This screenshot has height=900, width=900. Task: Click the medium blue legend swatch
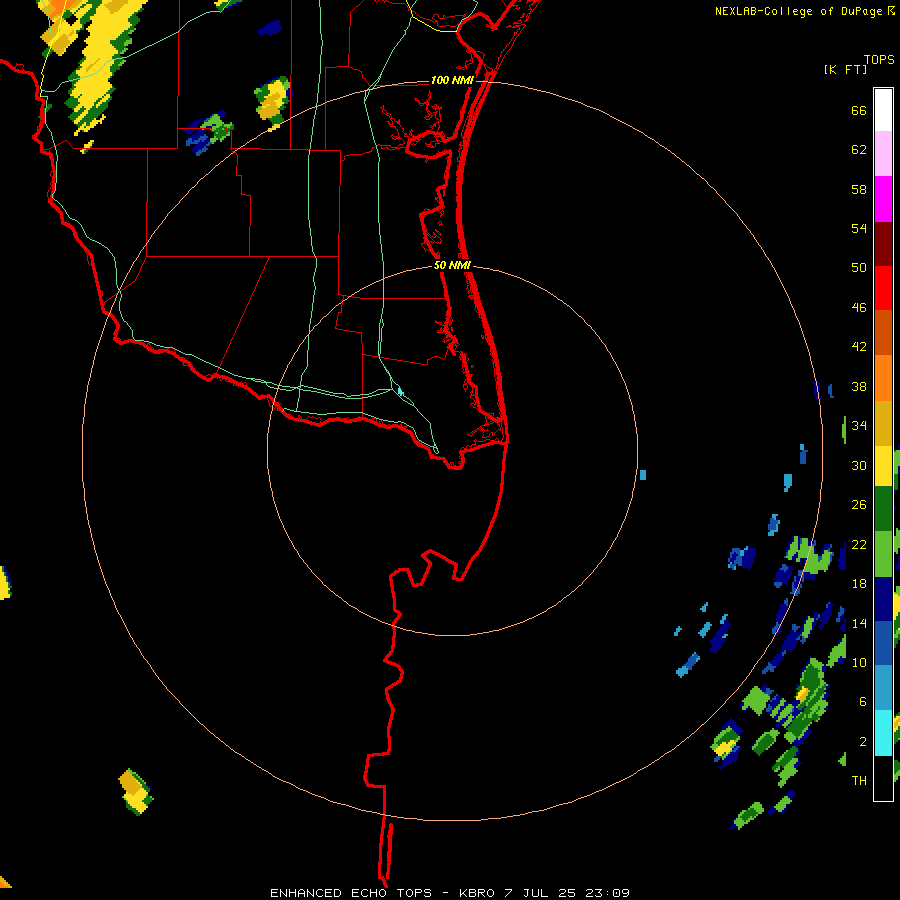click(883, 643)
